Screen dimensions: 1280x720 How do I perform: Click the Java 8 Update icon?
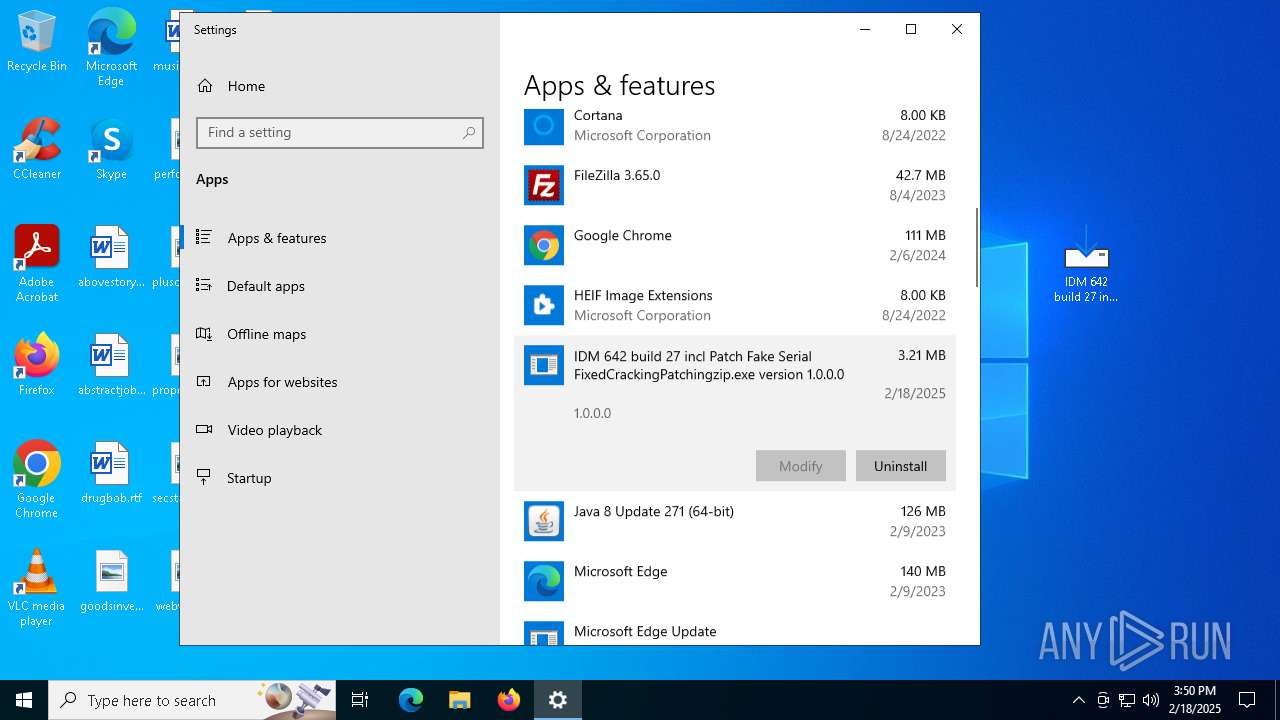point(544,521)
